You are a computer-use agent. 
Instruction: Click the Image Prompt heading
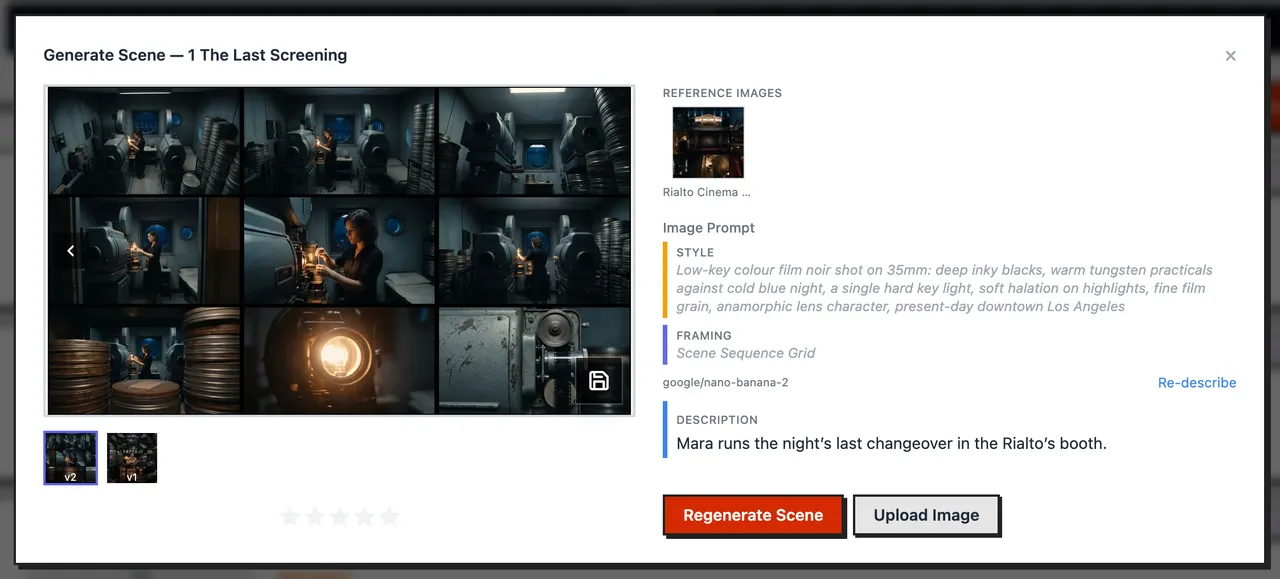pos(709,228)
